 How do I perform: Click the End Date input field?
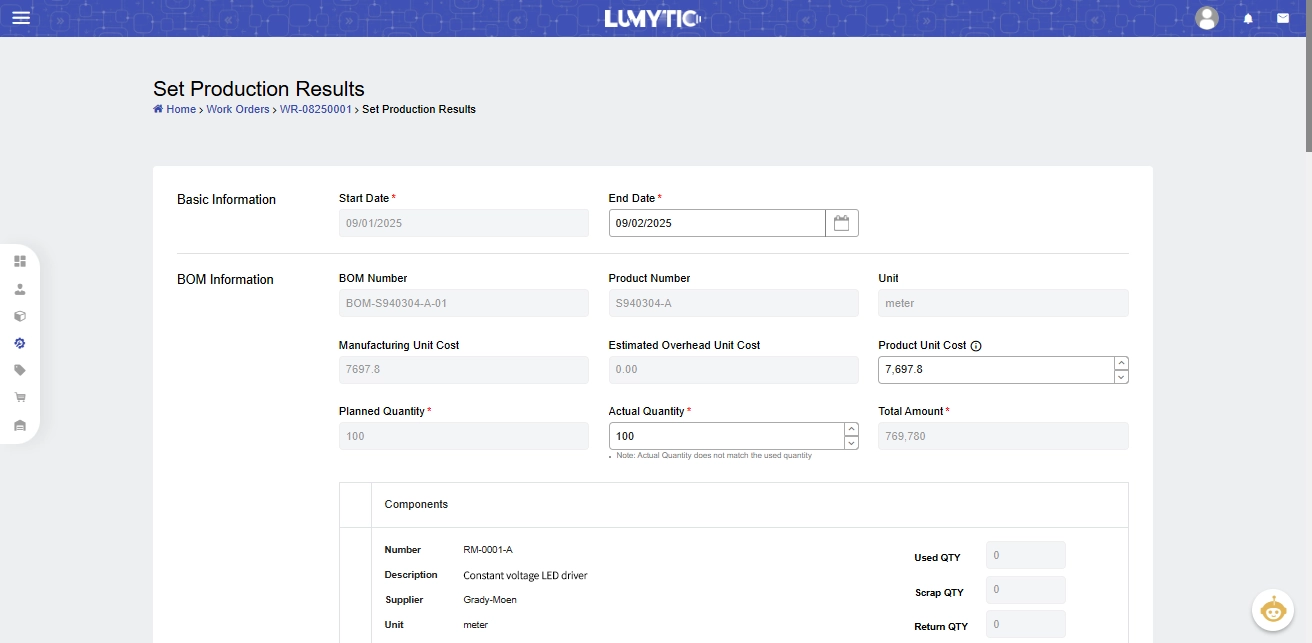pos(716,223)
